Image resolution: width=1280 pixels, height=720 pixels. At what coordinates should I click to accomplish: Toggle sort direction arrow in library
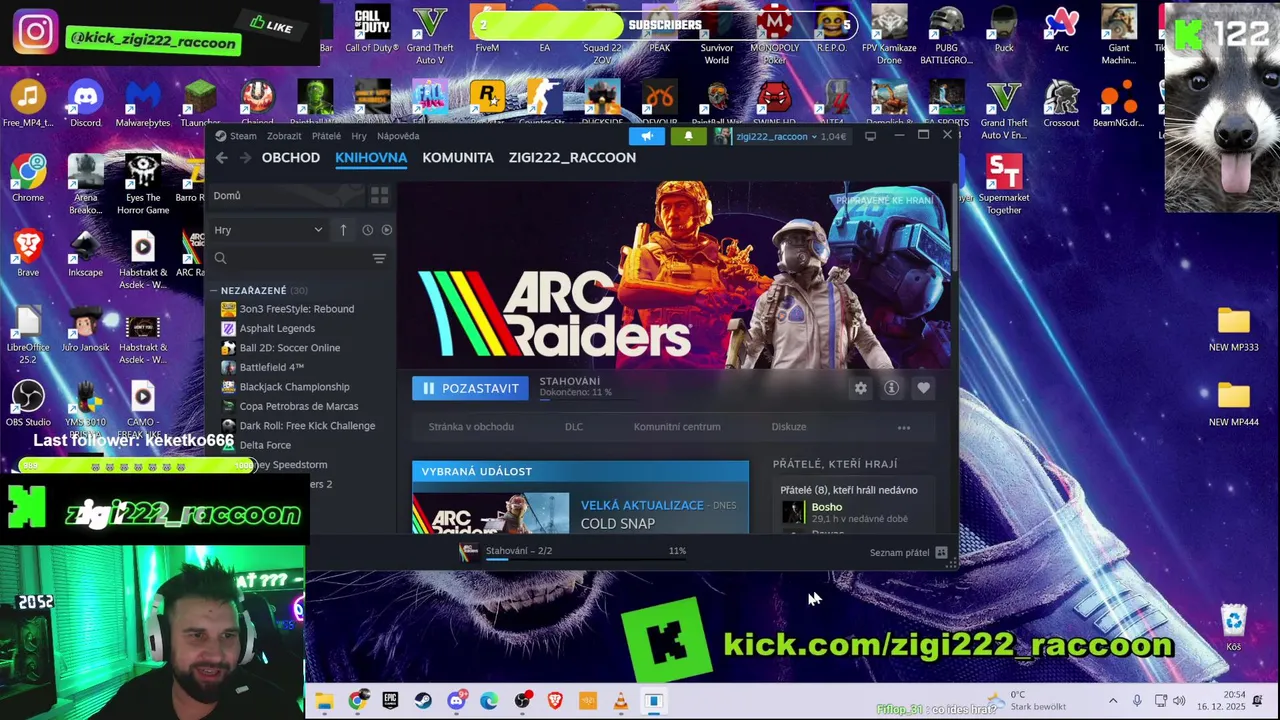[x=343, y=230]
